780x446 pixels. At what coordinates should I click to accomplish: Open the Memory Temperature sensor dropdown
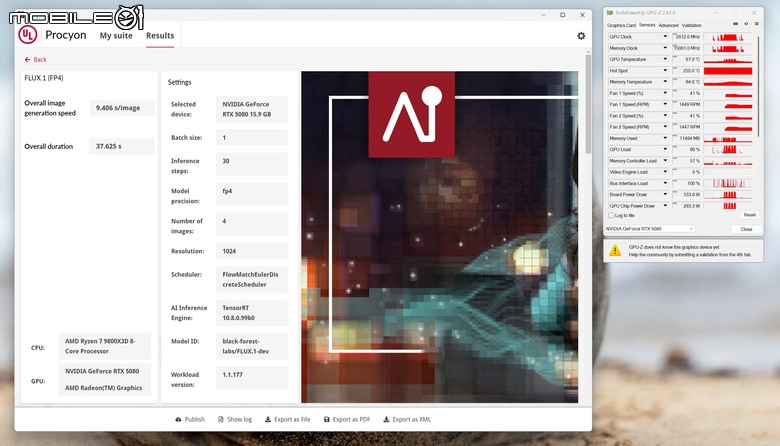pyautogui.click(x=665, y=82)
